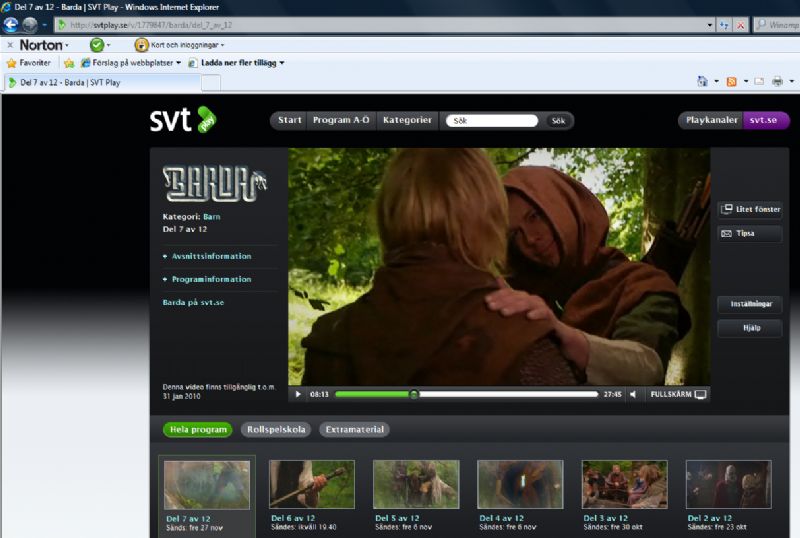Switch to the Rollspelskola tab

click(x=275, y=429)
